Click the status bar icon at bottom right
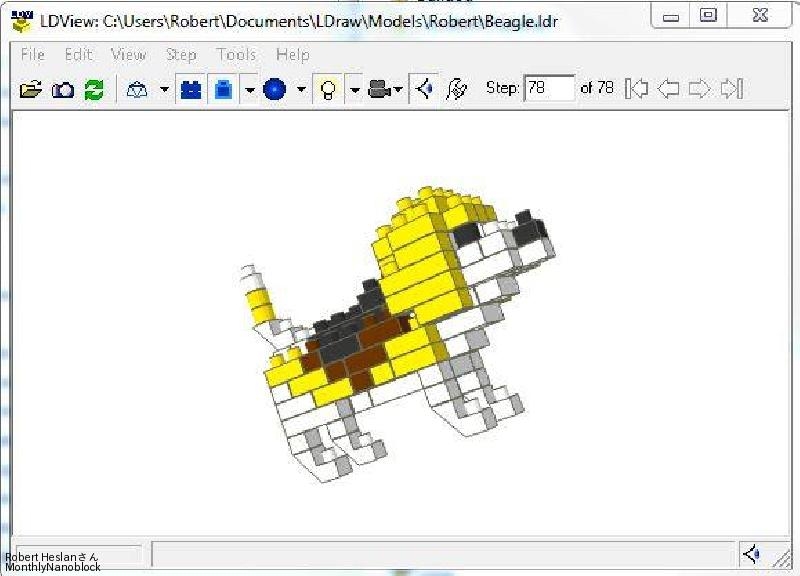The height and width of the screenshot is (576, 800). click(x=751, y=553)
